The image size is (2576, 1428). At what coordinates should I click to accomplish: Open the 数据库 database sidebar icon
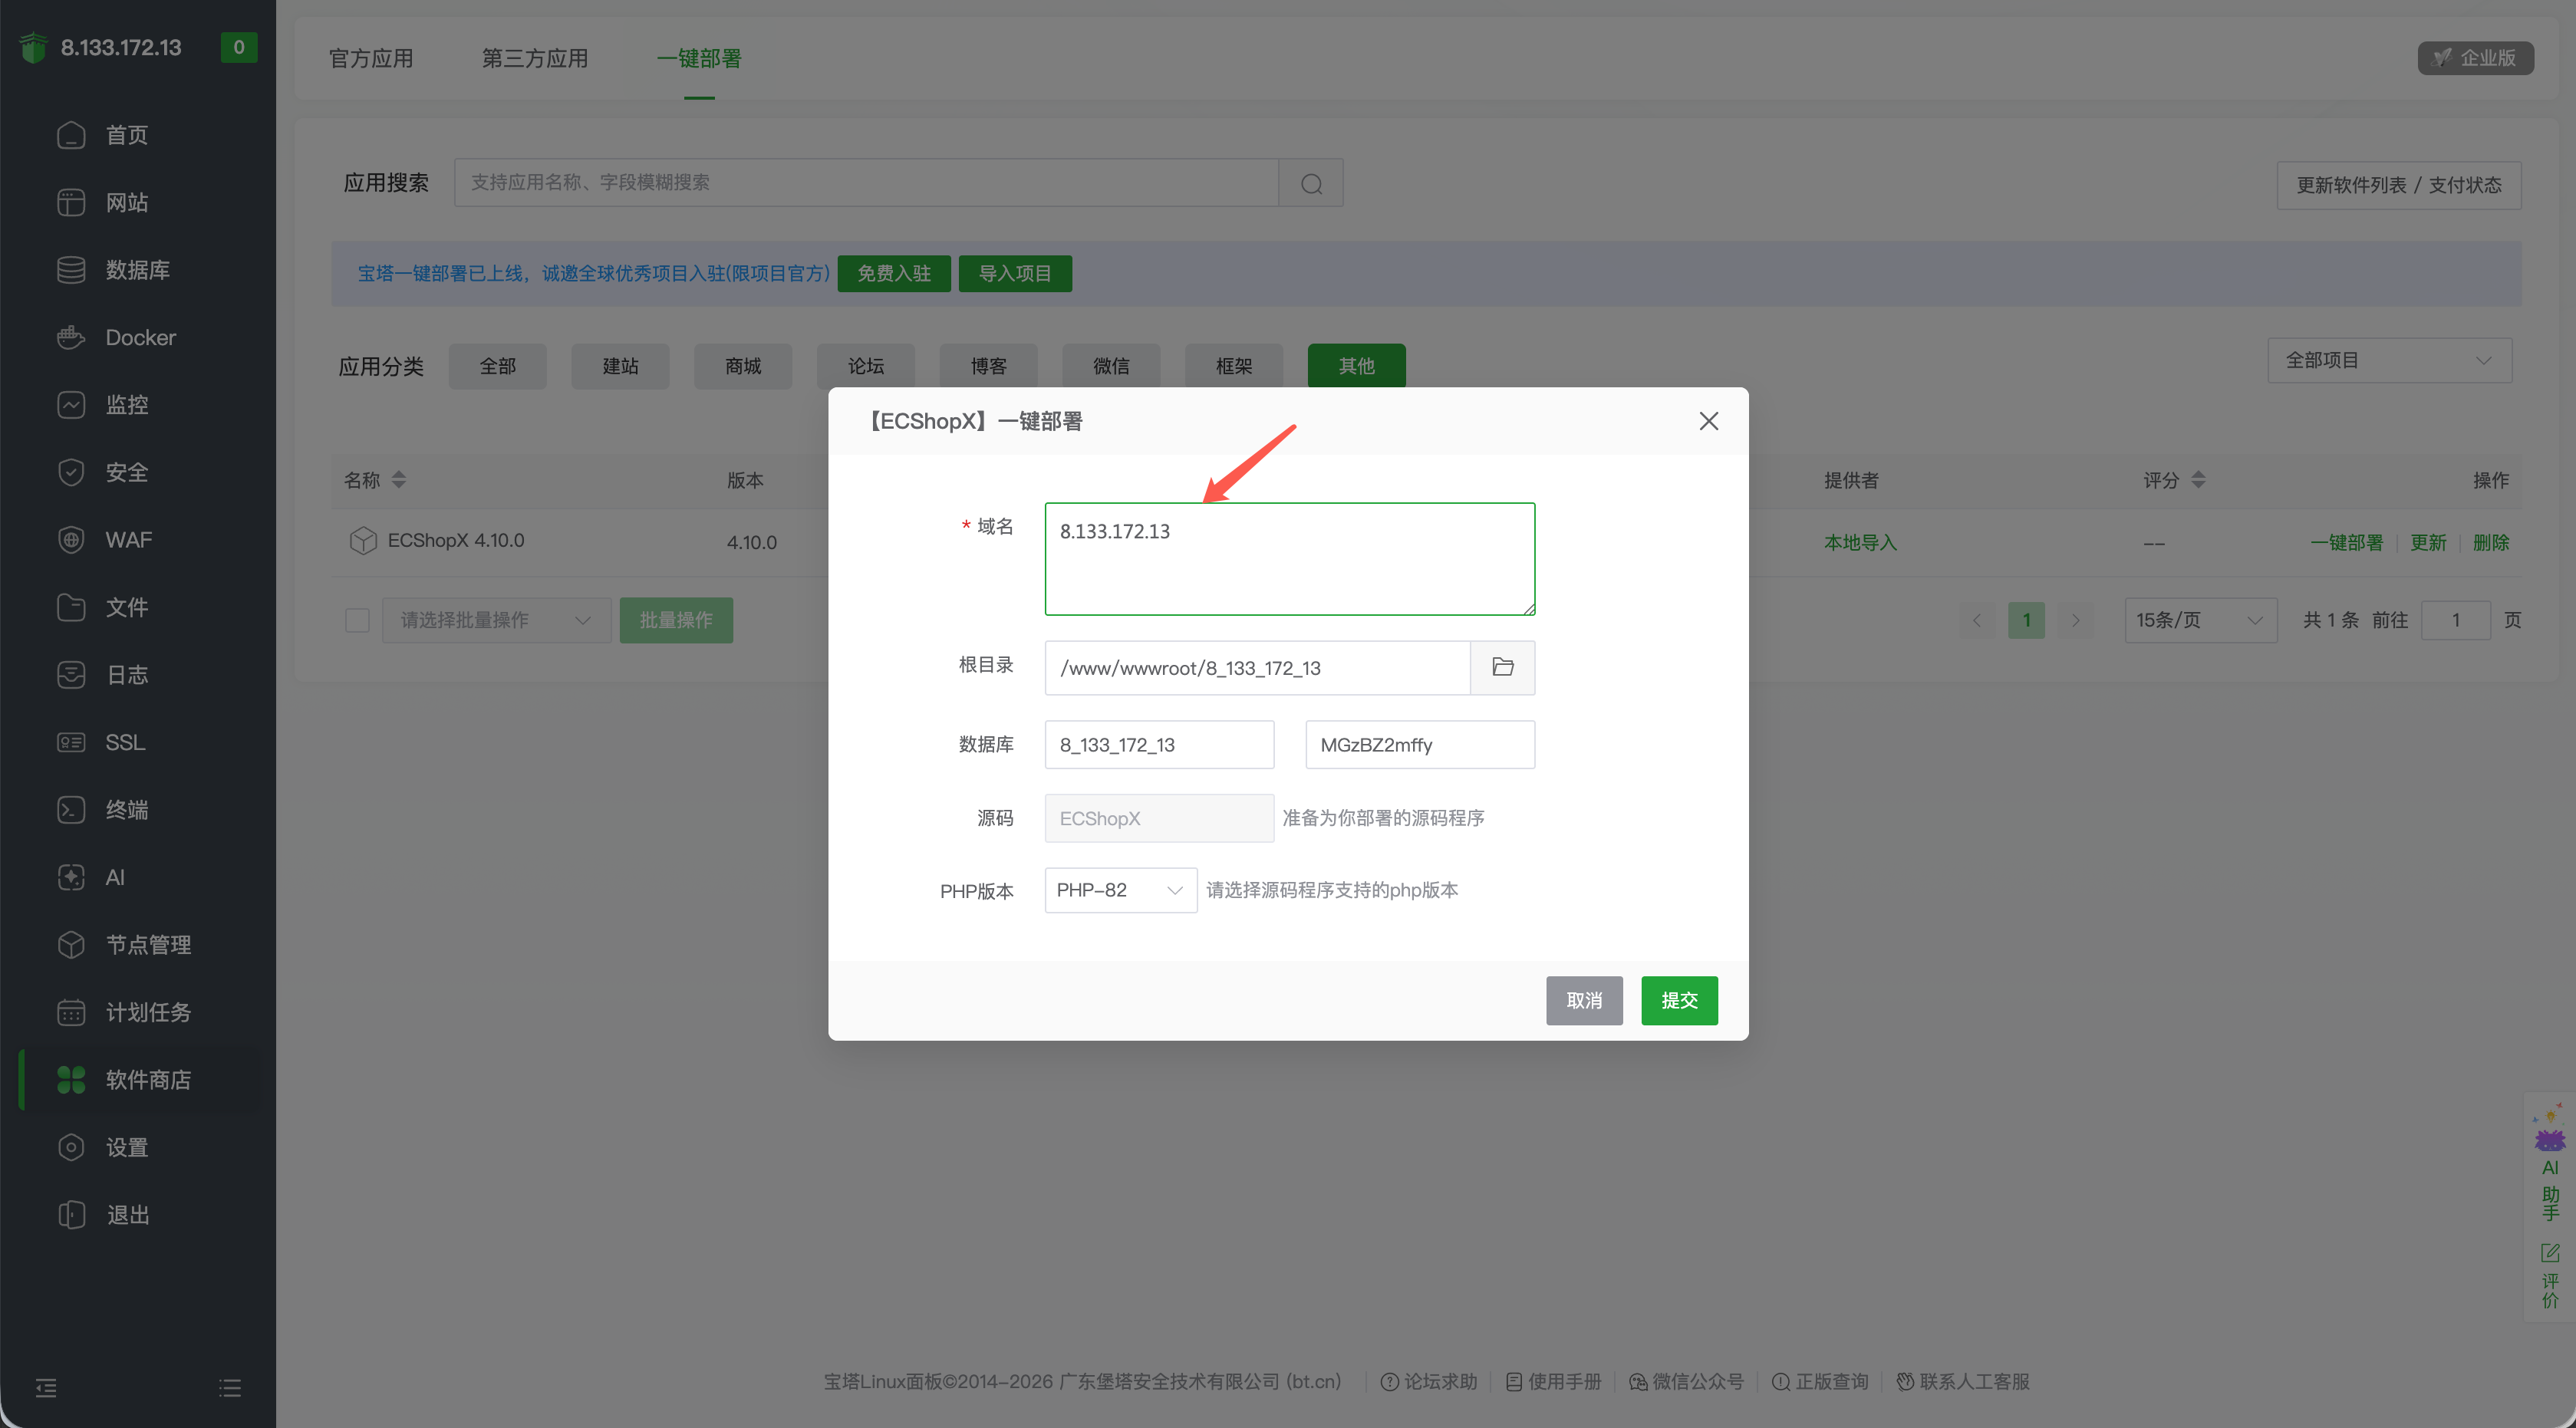[71, 270]
